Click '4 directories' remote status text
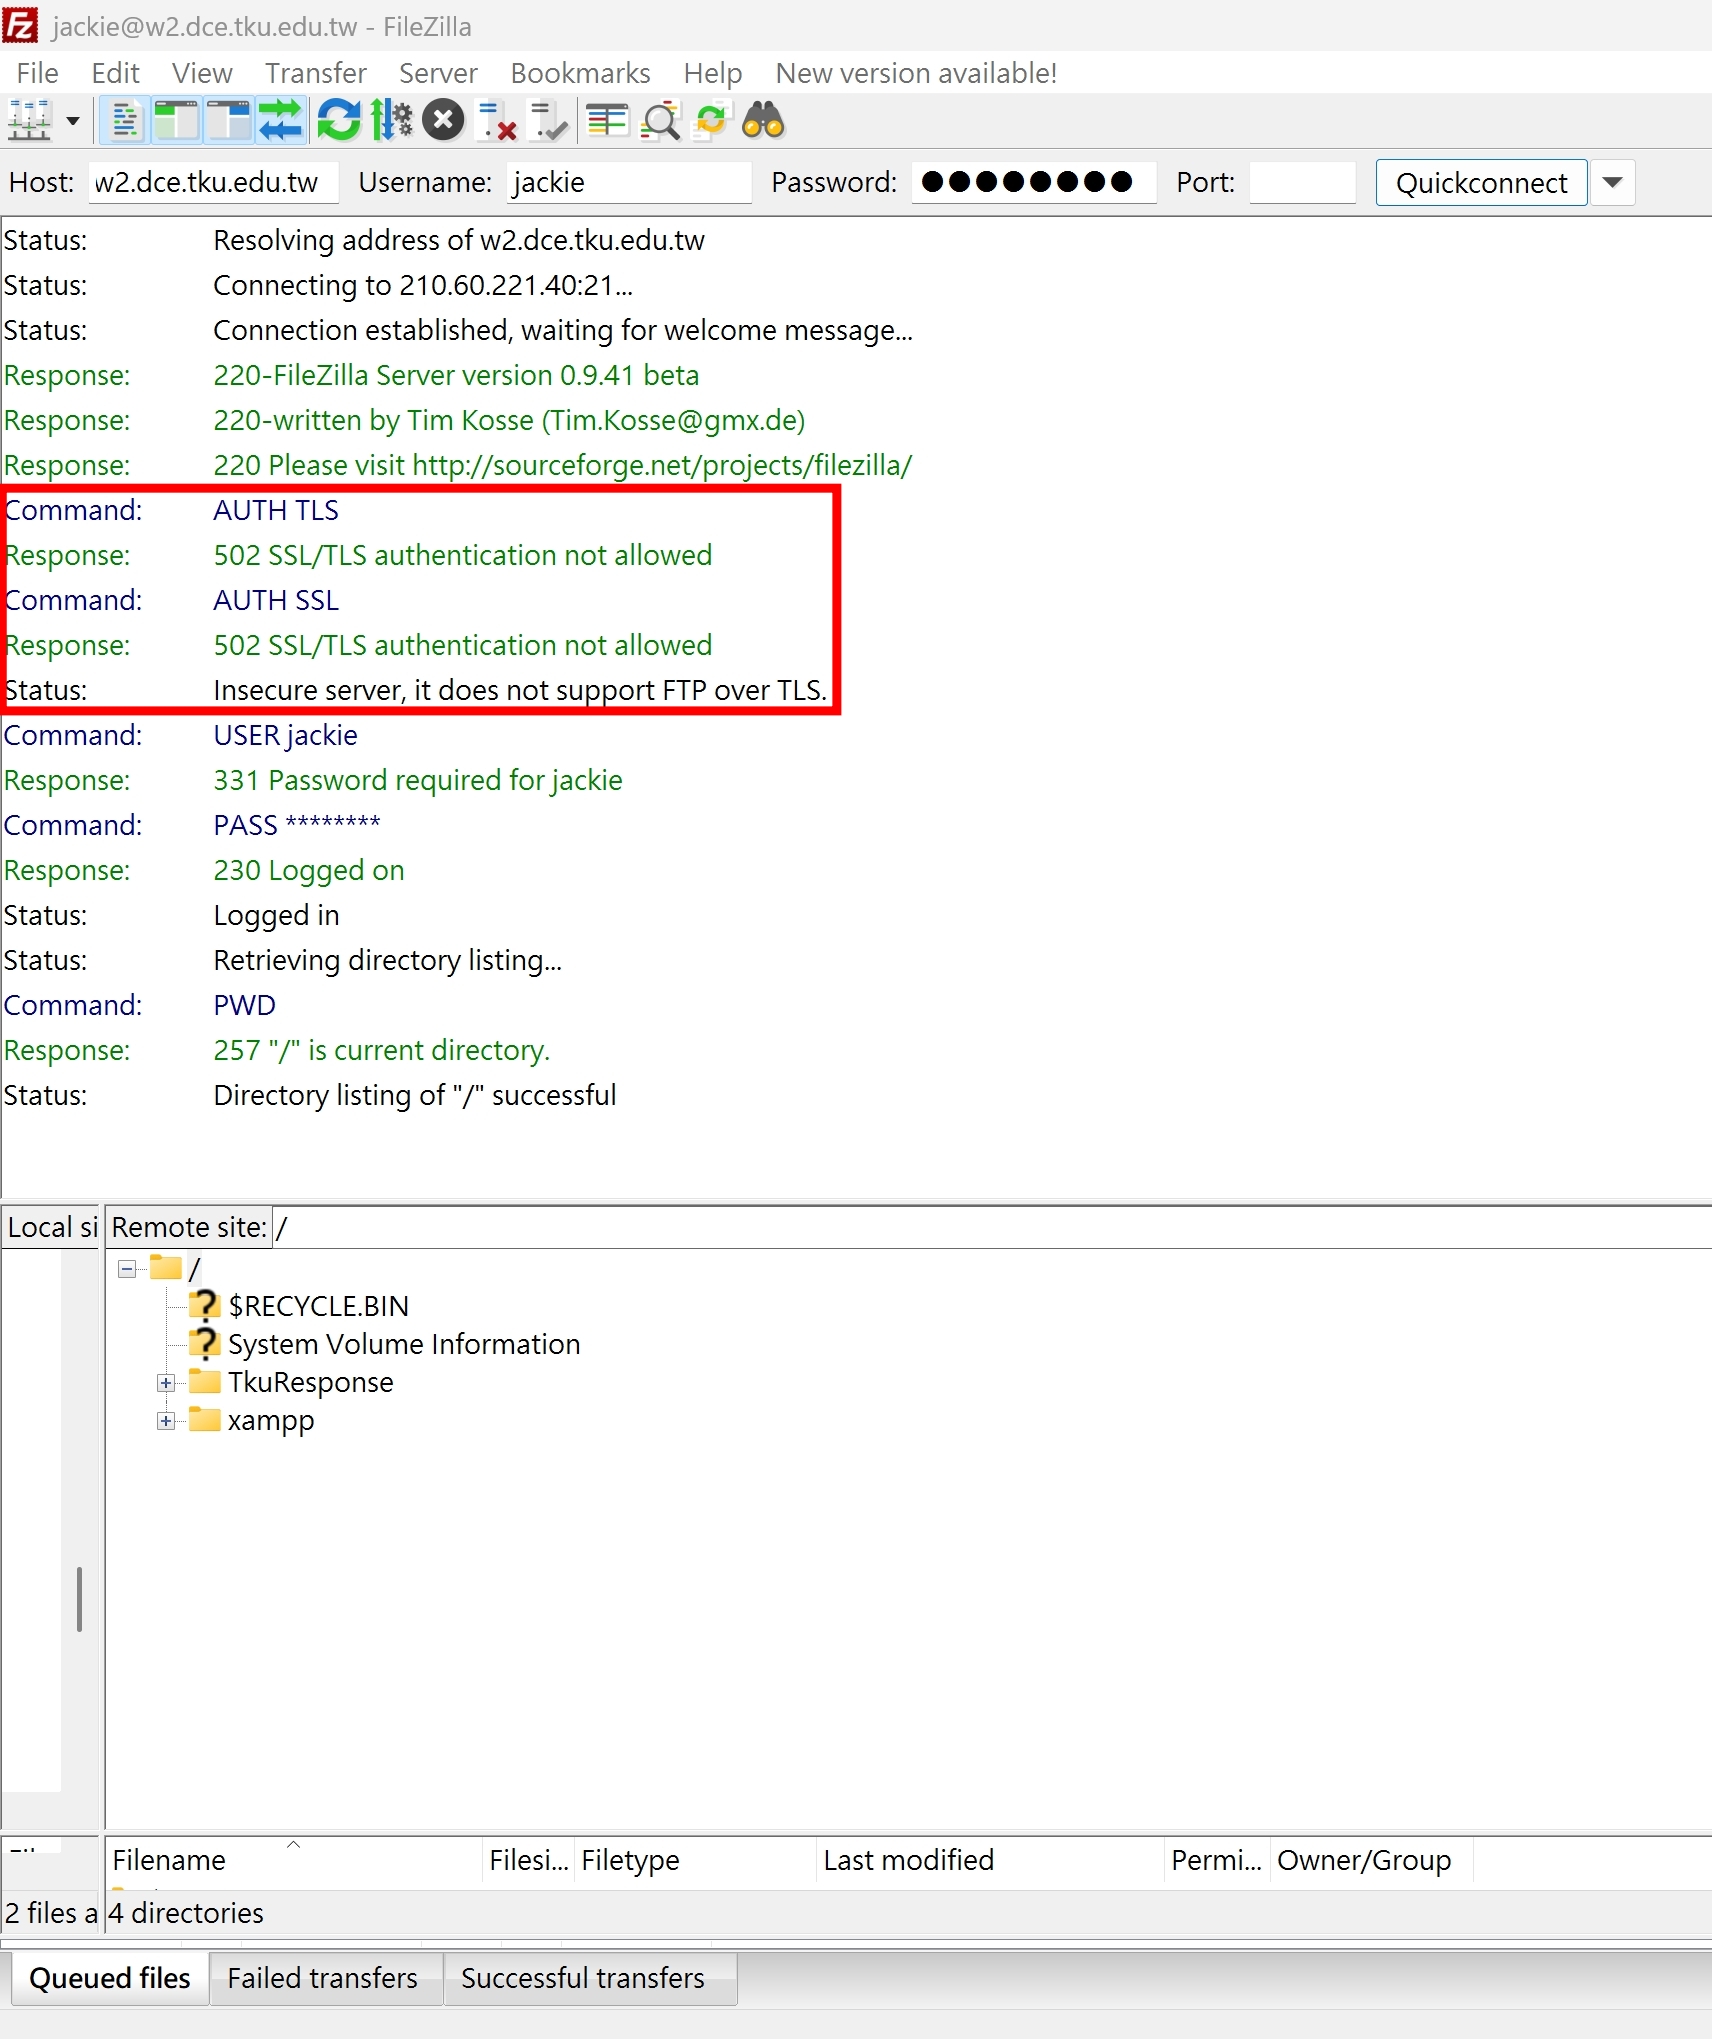This screenshot has width=1712, height=2039. point(186,1913)
